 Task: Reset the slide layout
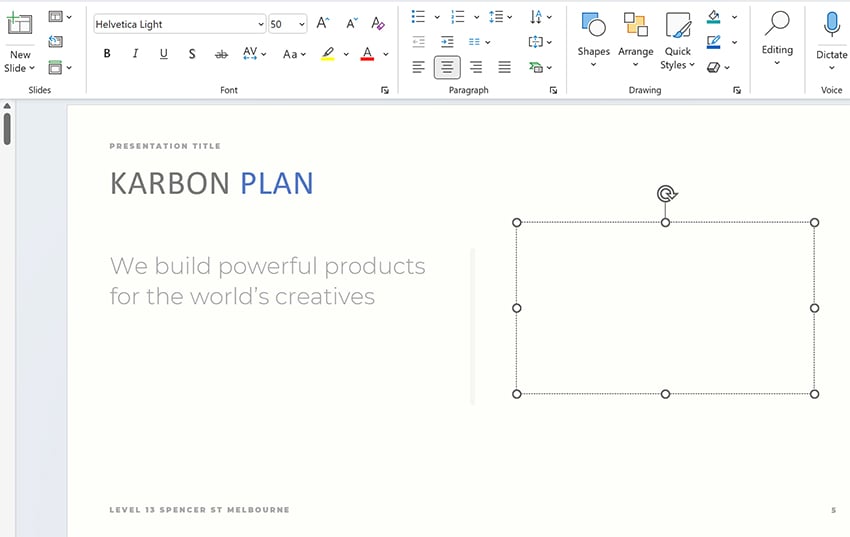(55, 42)
